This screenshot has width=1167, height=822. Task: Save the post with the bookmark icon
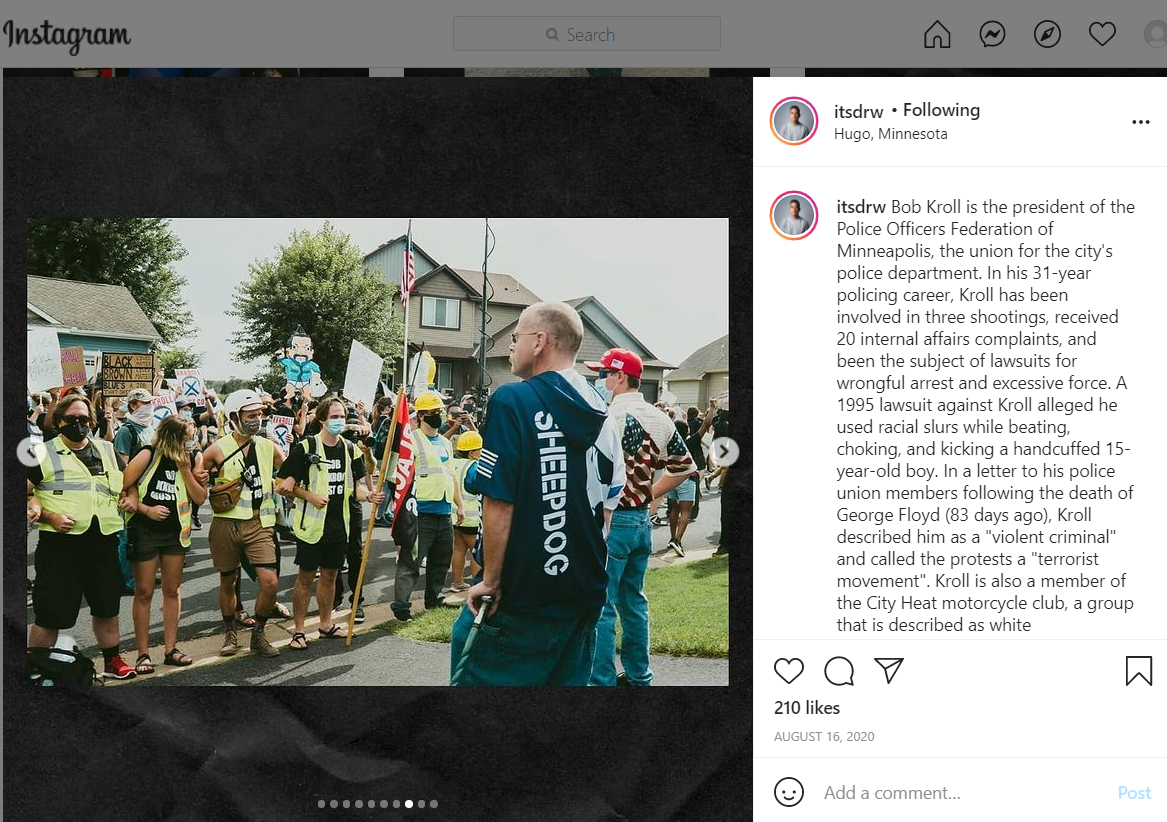1139,671
